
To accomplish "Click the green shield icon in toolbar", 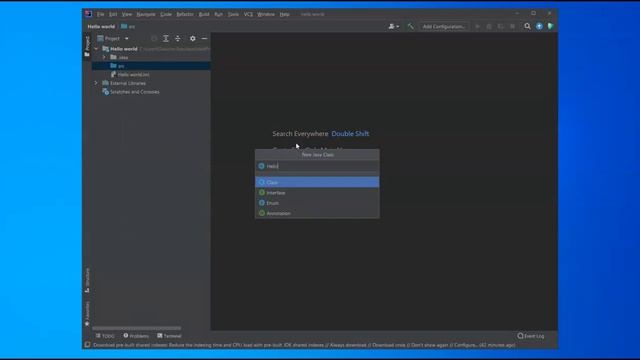I will point(550,27).
